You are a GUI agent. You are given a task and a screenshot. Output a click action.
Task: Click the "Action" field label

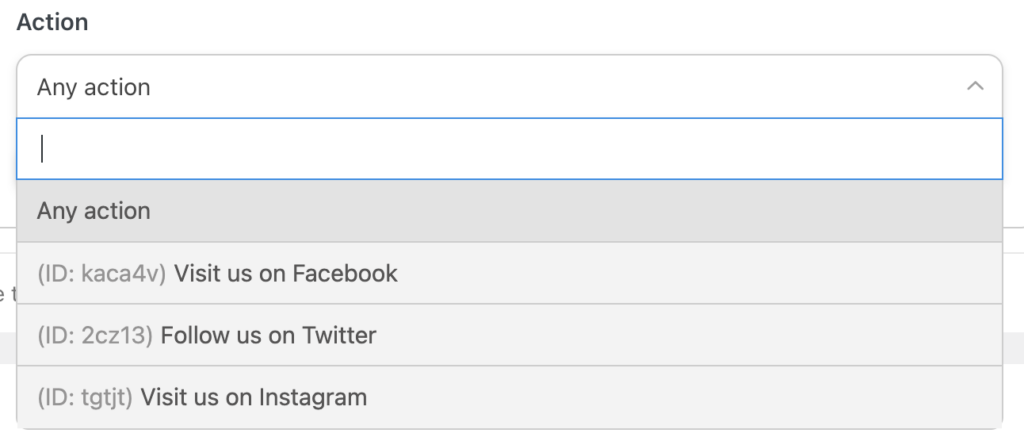52,22
